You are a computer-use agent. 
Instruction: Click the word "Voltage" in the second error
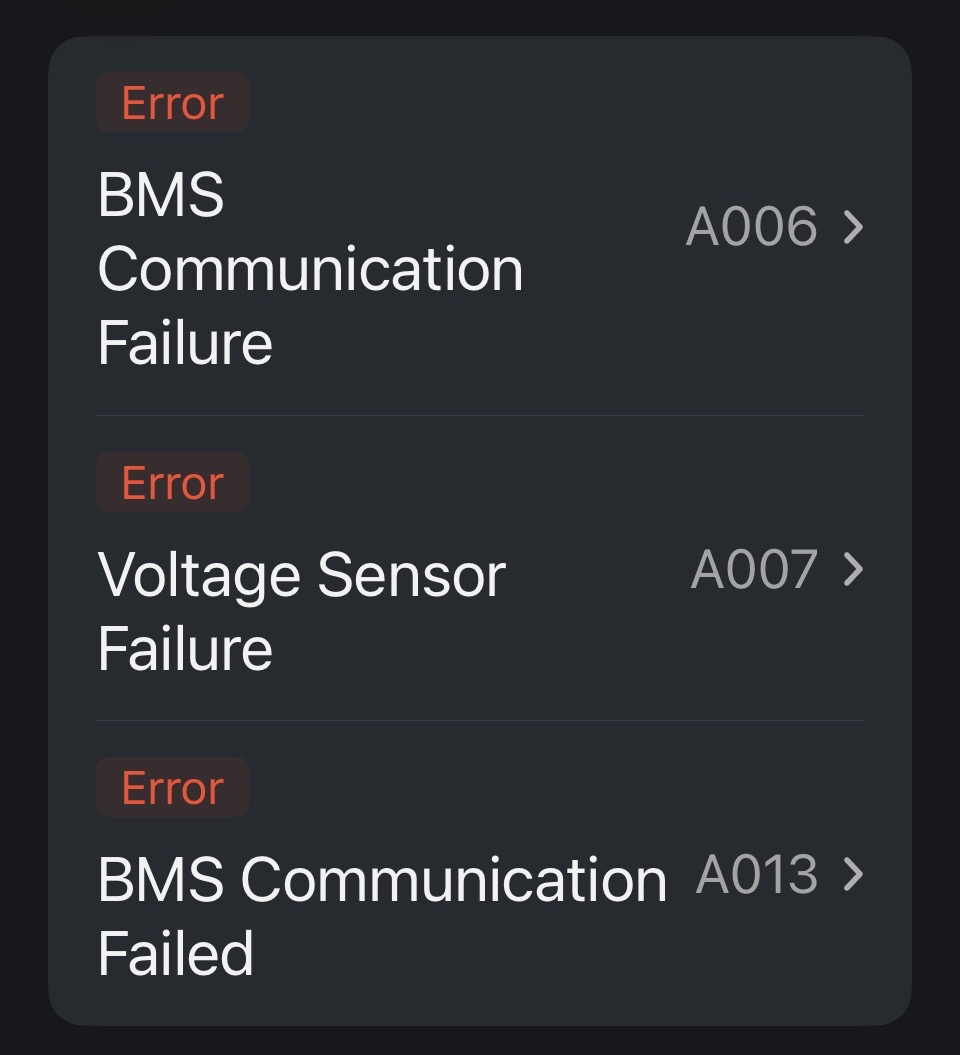199,576
